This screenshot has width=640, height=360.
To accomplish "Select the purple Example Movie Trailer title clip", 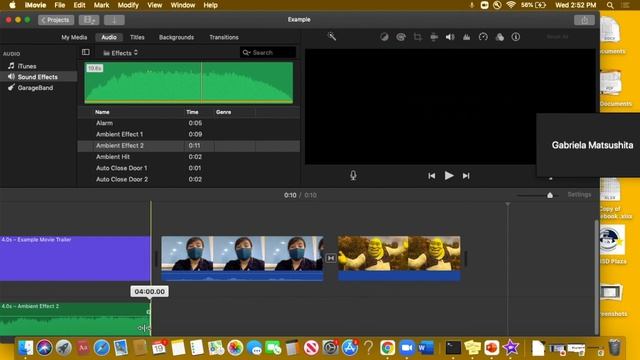I will 75,258.
